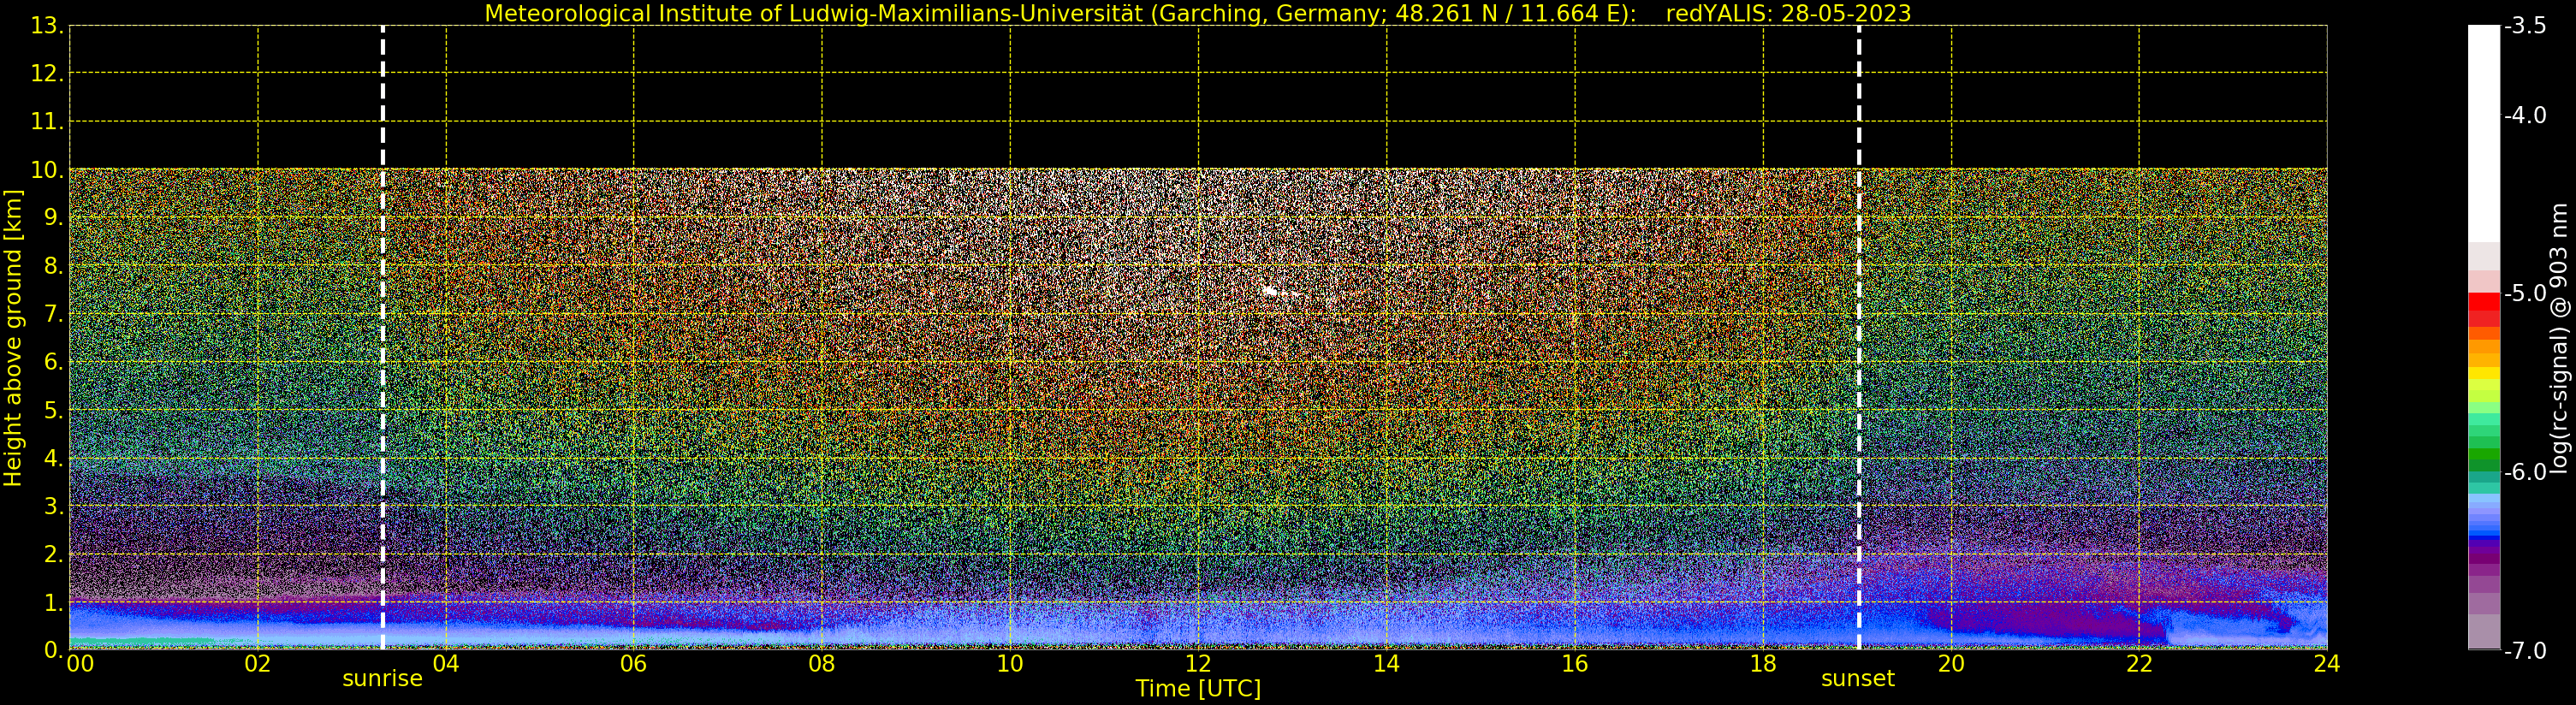Click the time tick label '18'
Image resolution: width=2576 pixels, height=705 pixels.
[1763, 664]
